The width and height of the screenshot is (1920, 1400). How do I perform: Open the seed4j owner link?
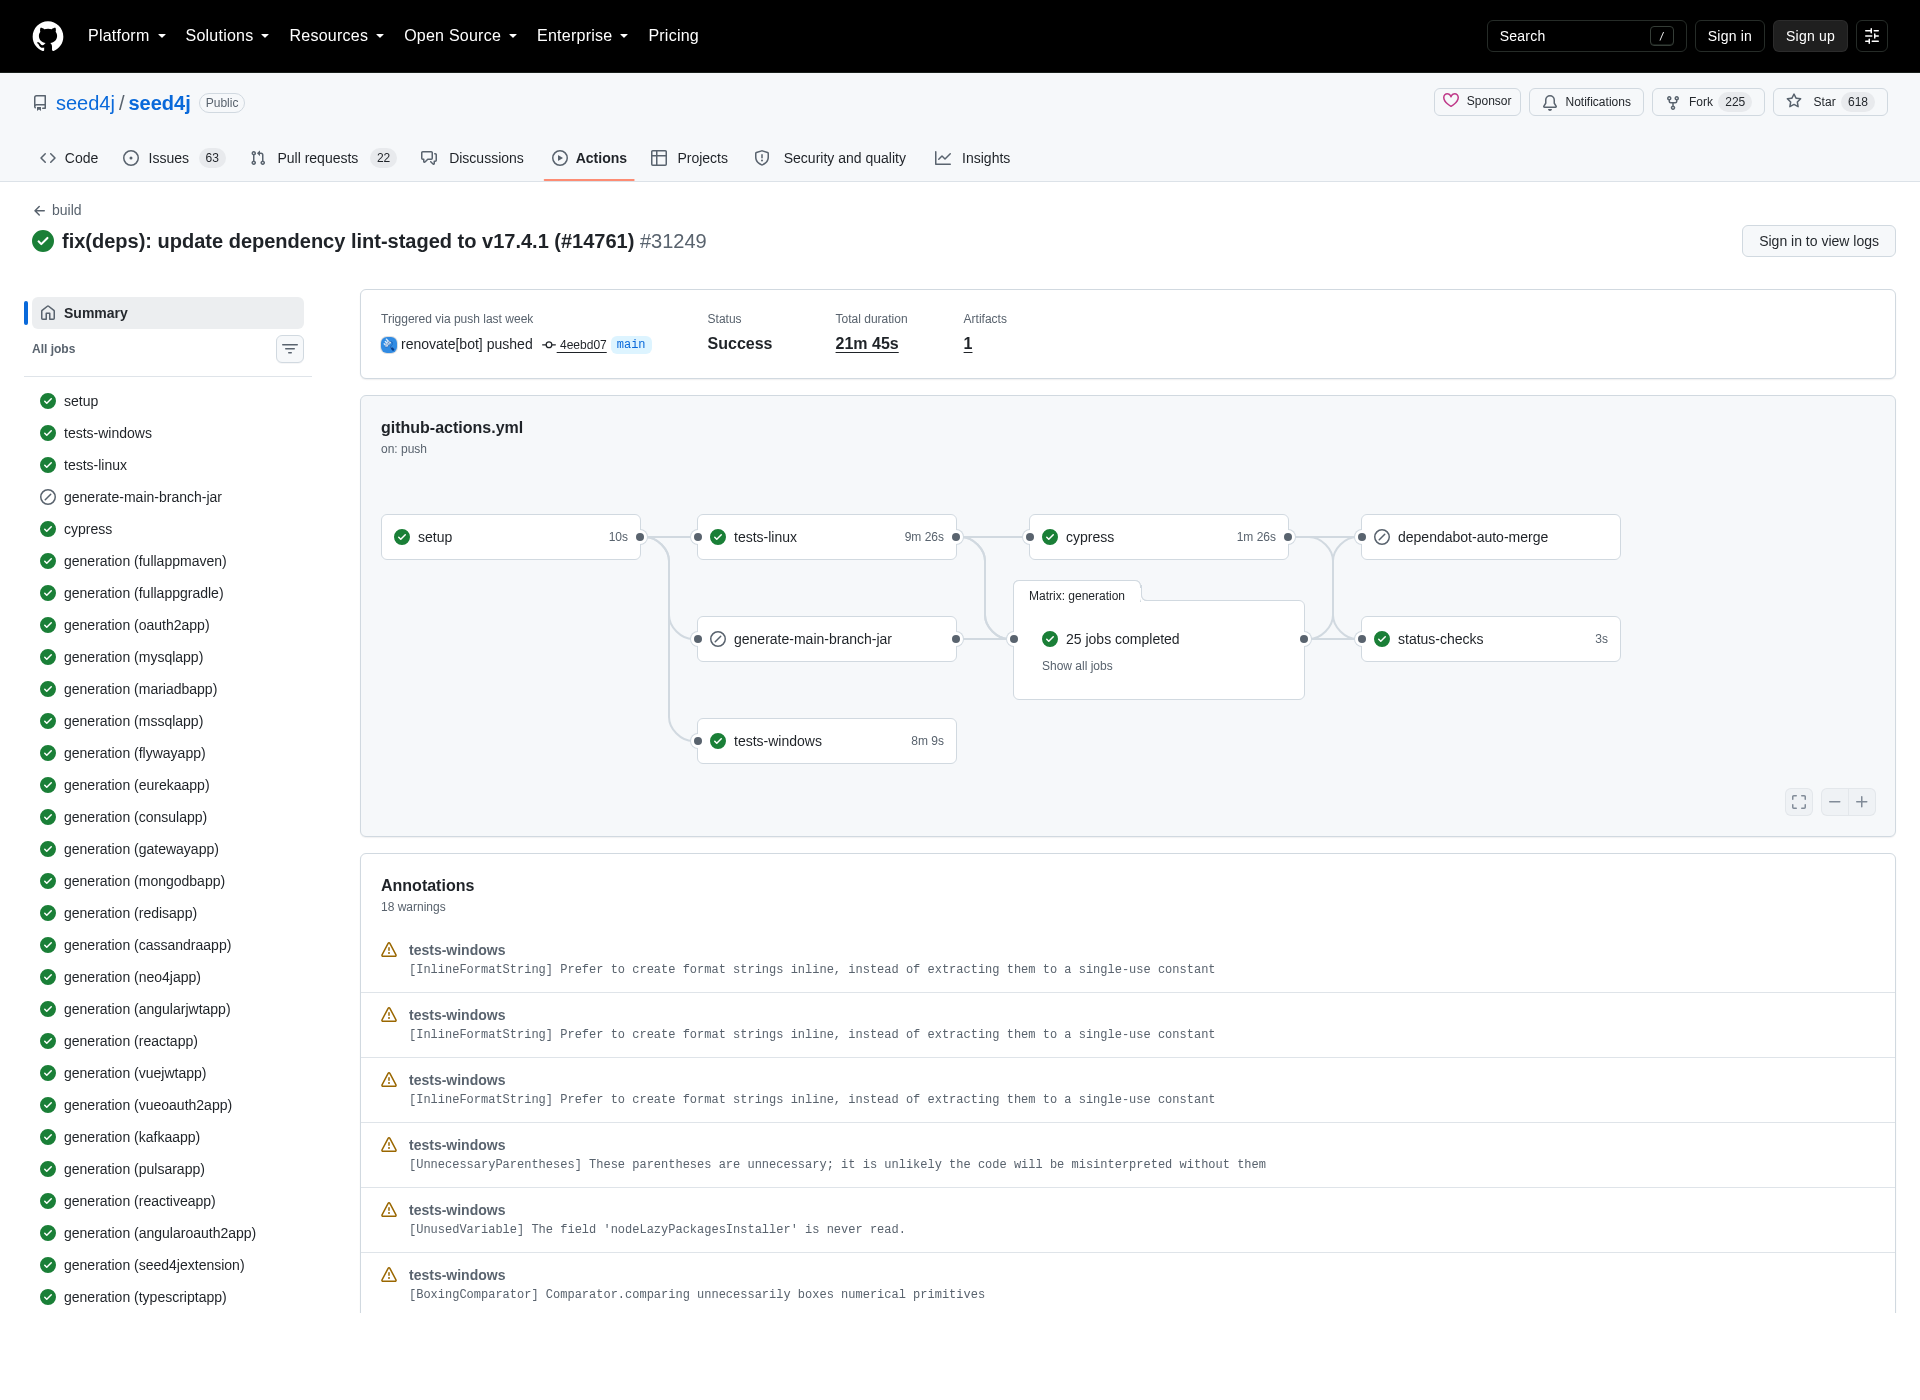point(85,103)
